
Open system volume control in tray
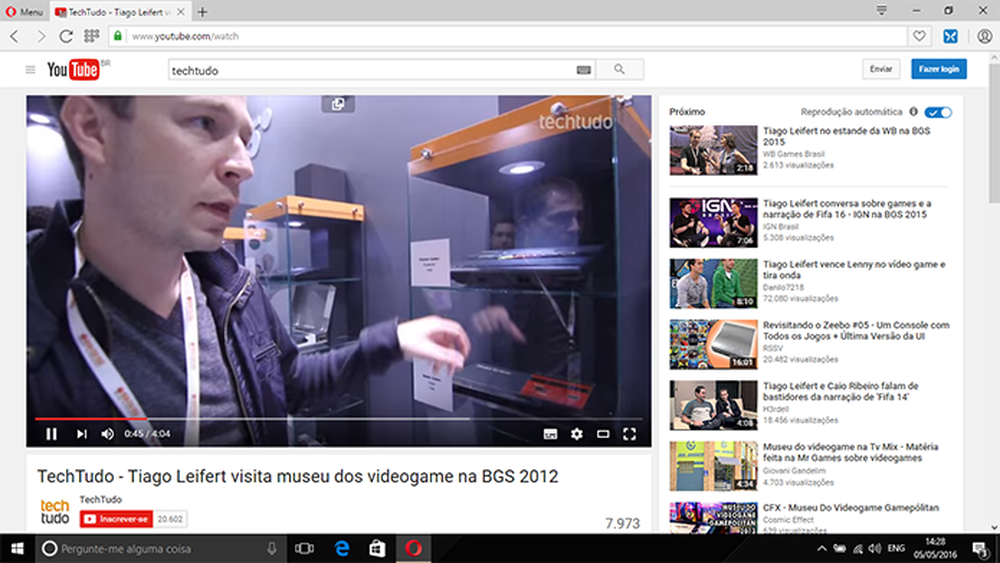point(875,548)
